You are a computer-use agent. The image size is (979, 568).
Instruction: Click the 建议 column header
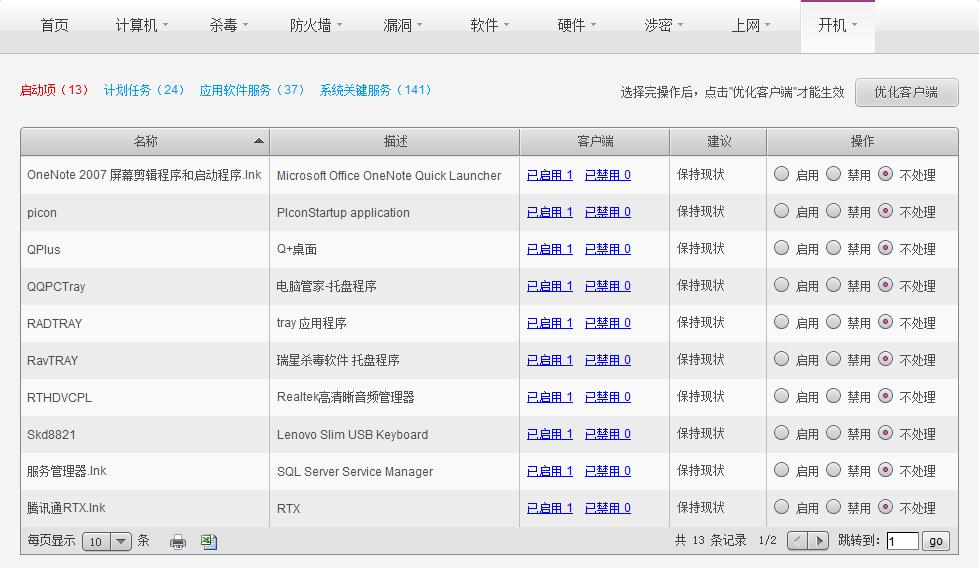(x=718, y=142)
